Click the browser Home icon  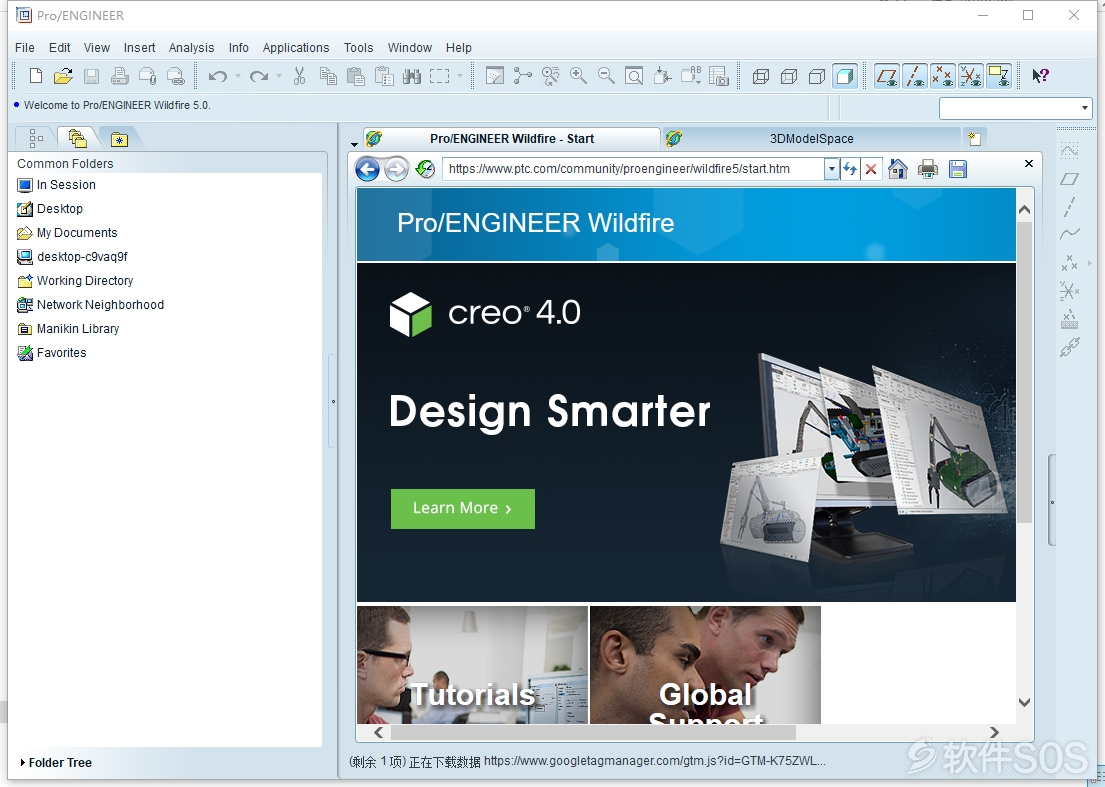(898, 169)
